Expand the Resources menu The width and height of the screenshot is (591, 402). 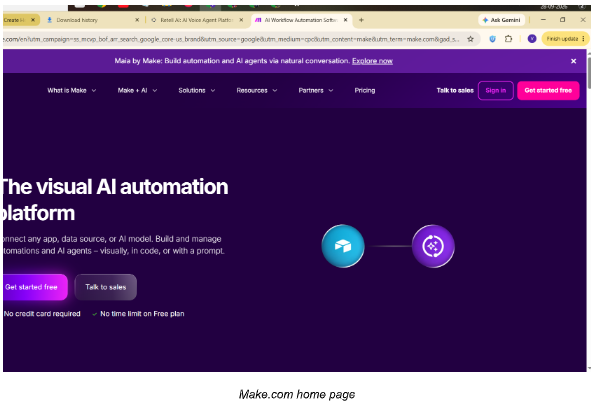pyautogui.click(x=257, y=90)
